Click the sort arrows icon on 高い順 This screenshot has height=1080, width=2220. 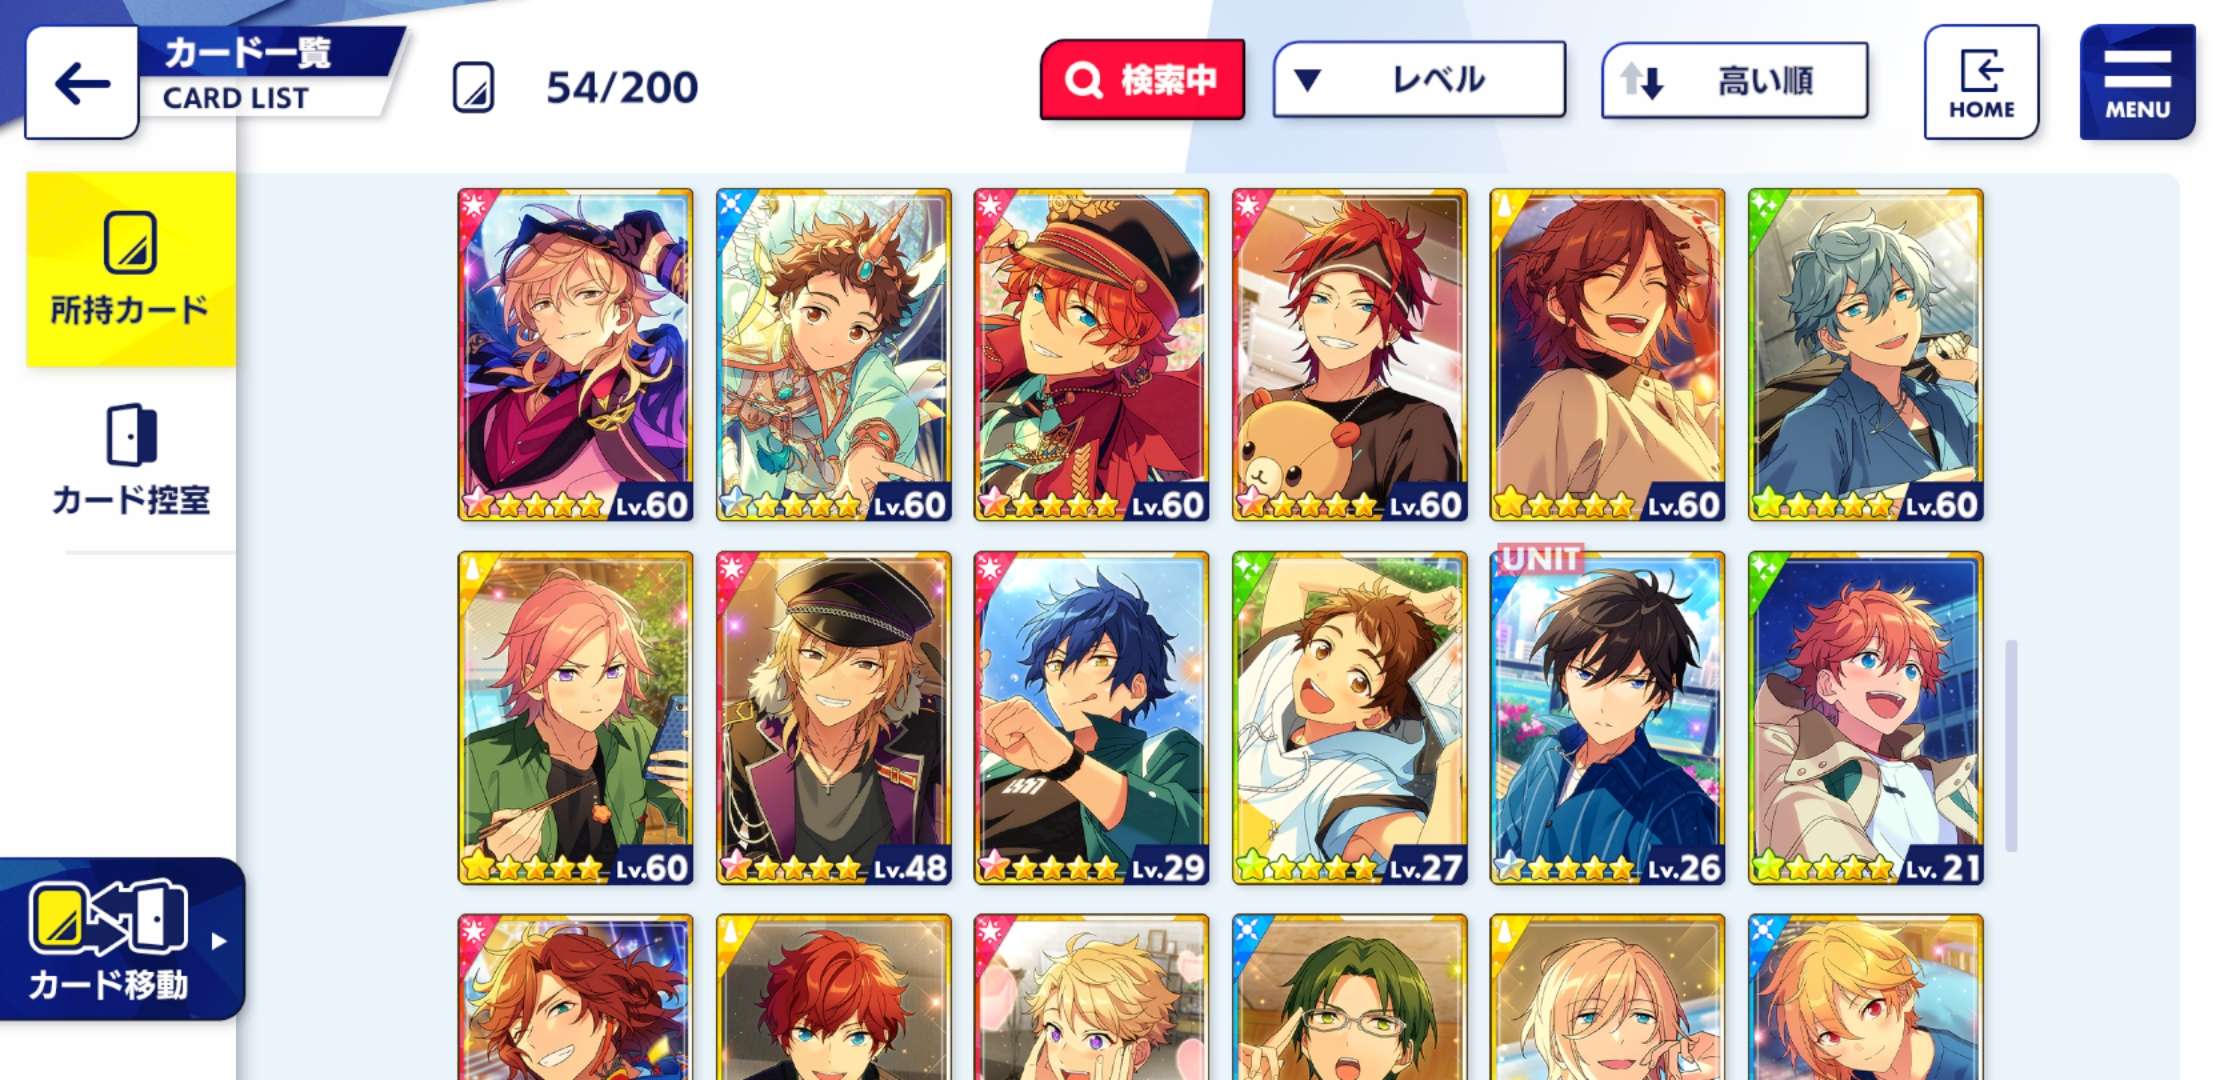click(1641, 81)
